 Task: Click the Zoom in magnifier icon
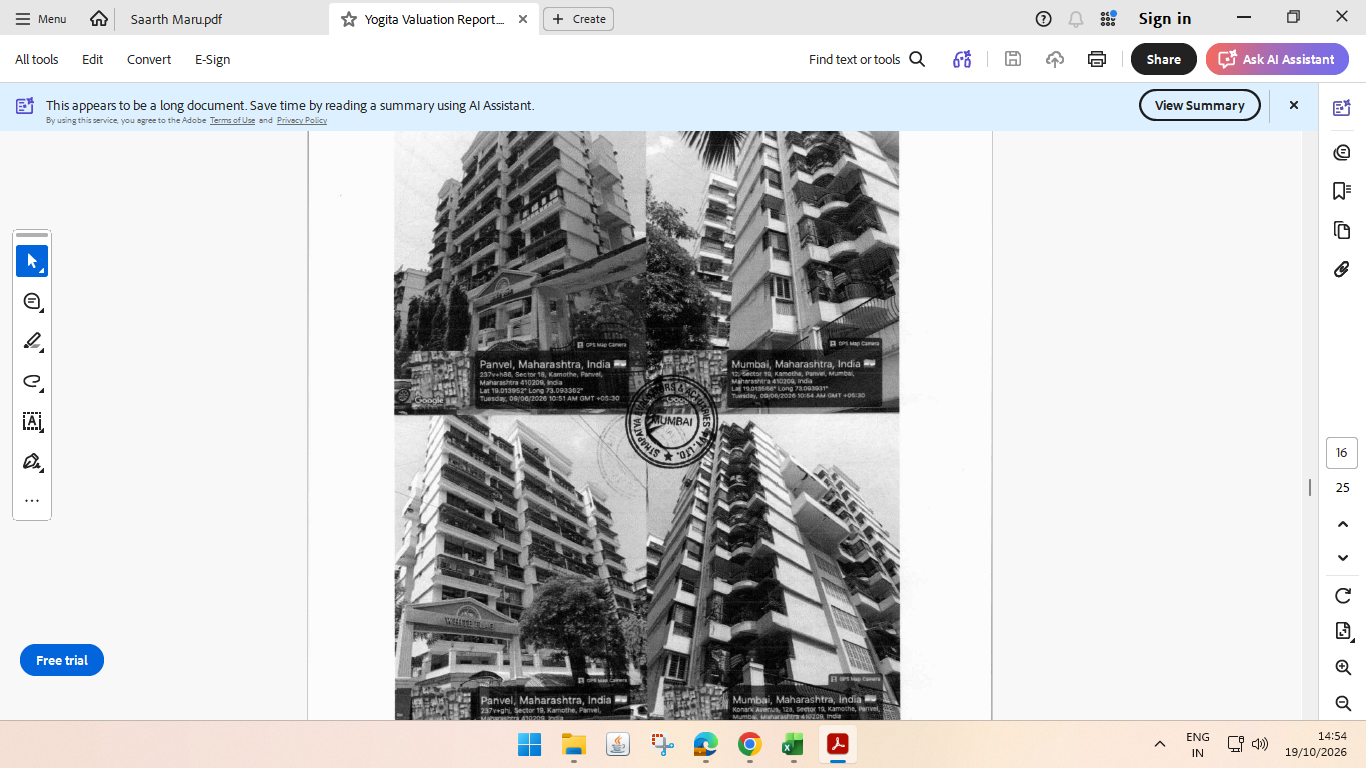1343,668
